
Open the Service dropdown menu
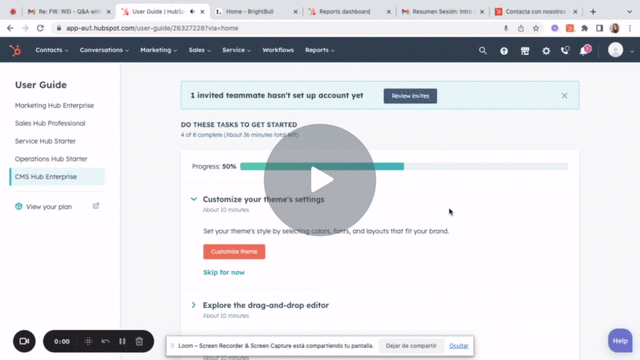236,50
